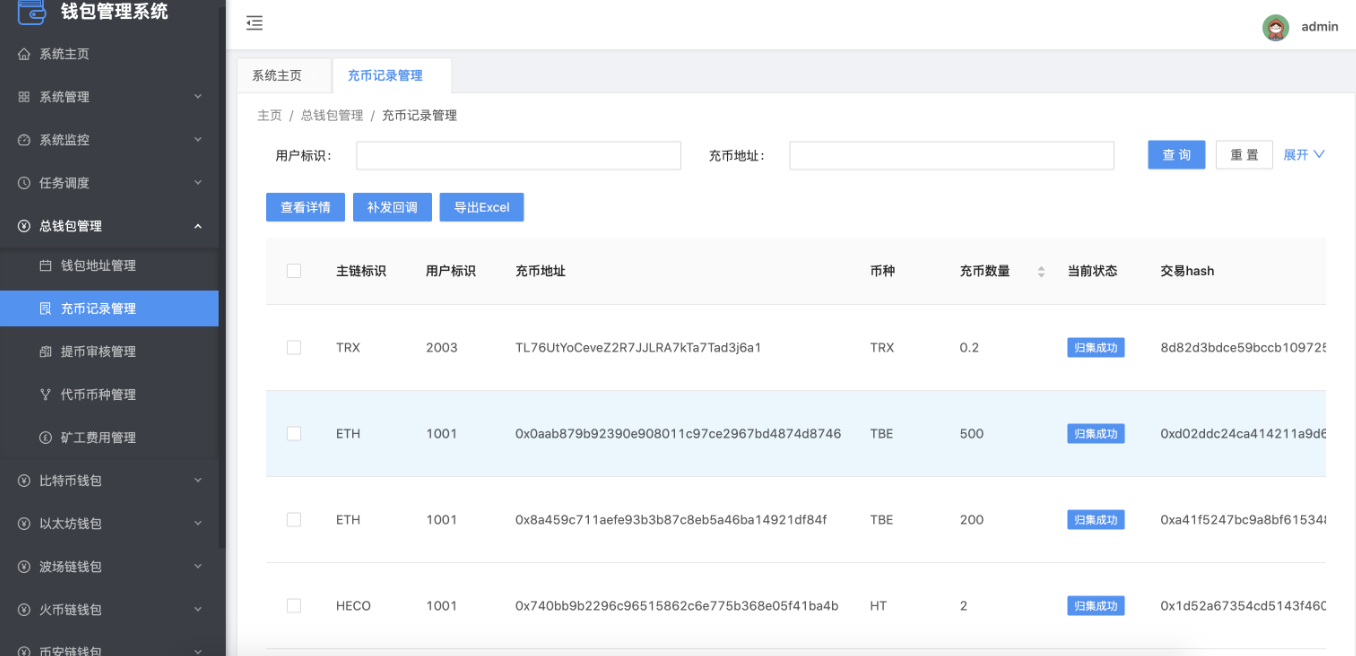The width and height of the screenshot is (1356, 656).
Task: Click the 交易hash column header
Action: coord(1187,271)
